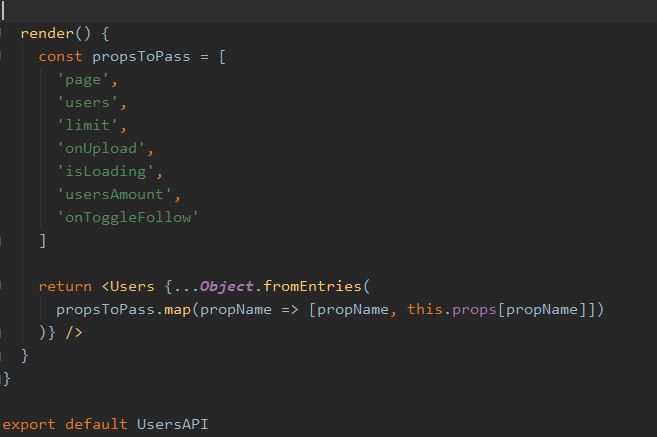Click the 'onToggleFollow' string entry
657x437 pixels.
coord(128,217)
